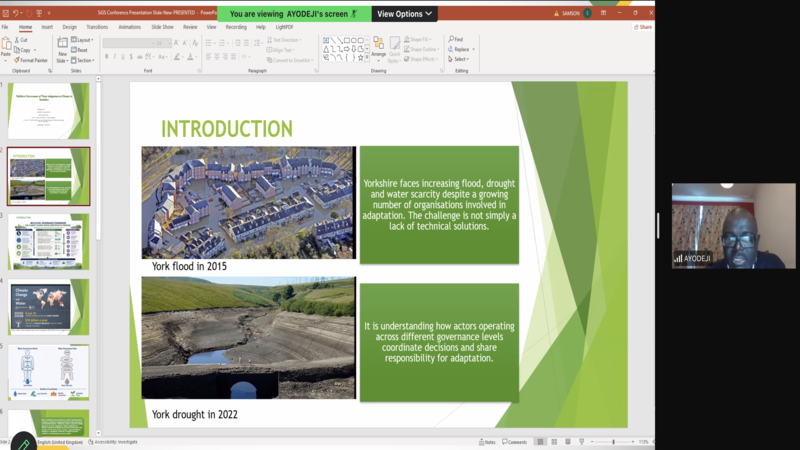Switch to the Slide Show ribbon tab
Screen dimensions: 800x450
point(162,27)
